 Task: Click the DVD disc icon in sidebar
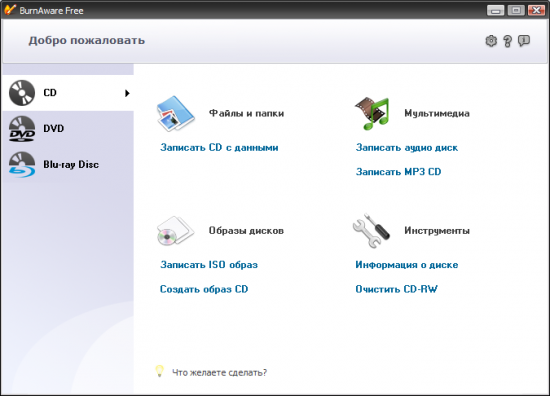pyautogui.click(x=22, y=129)
